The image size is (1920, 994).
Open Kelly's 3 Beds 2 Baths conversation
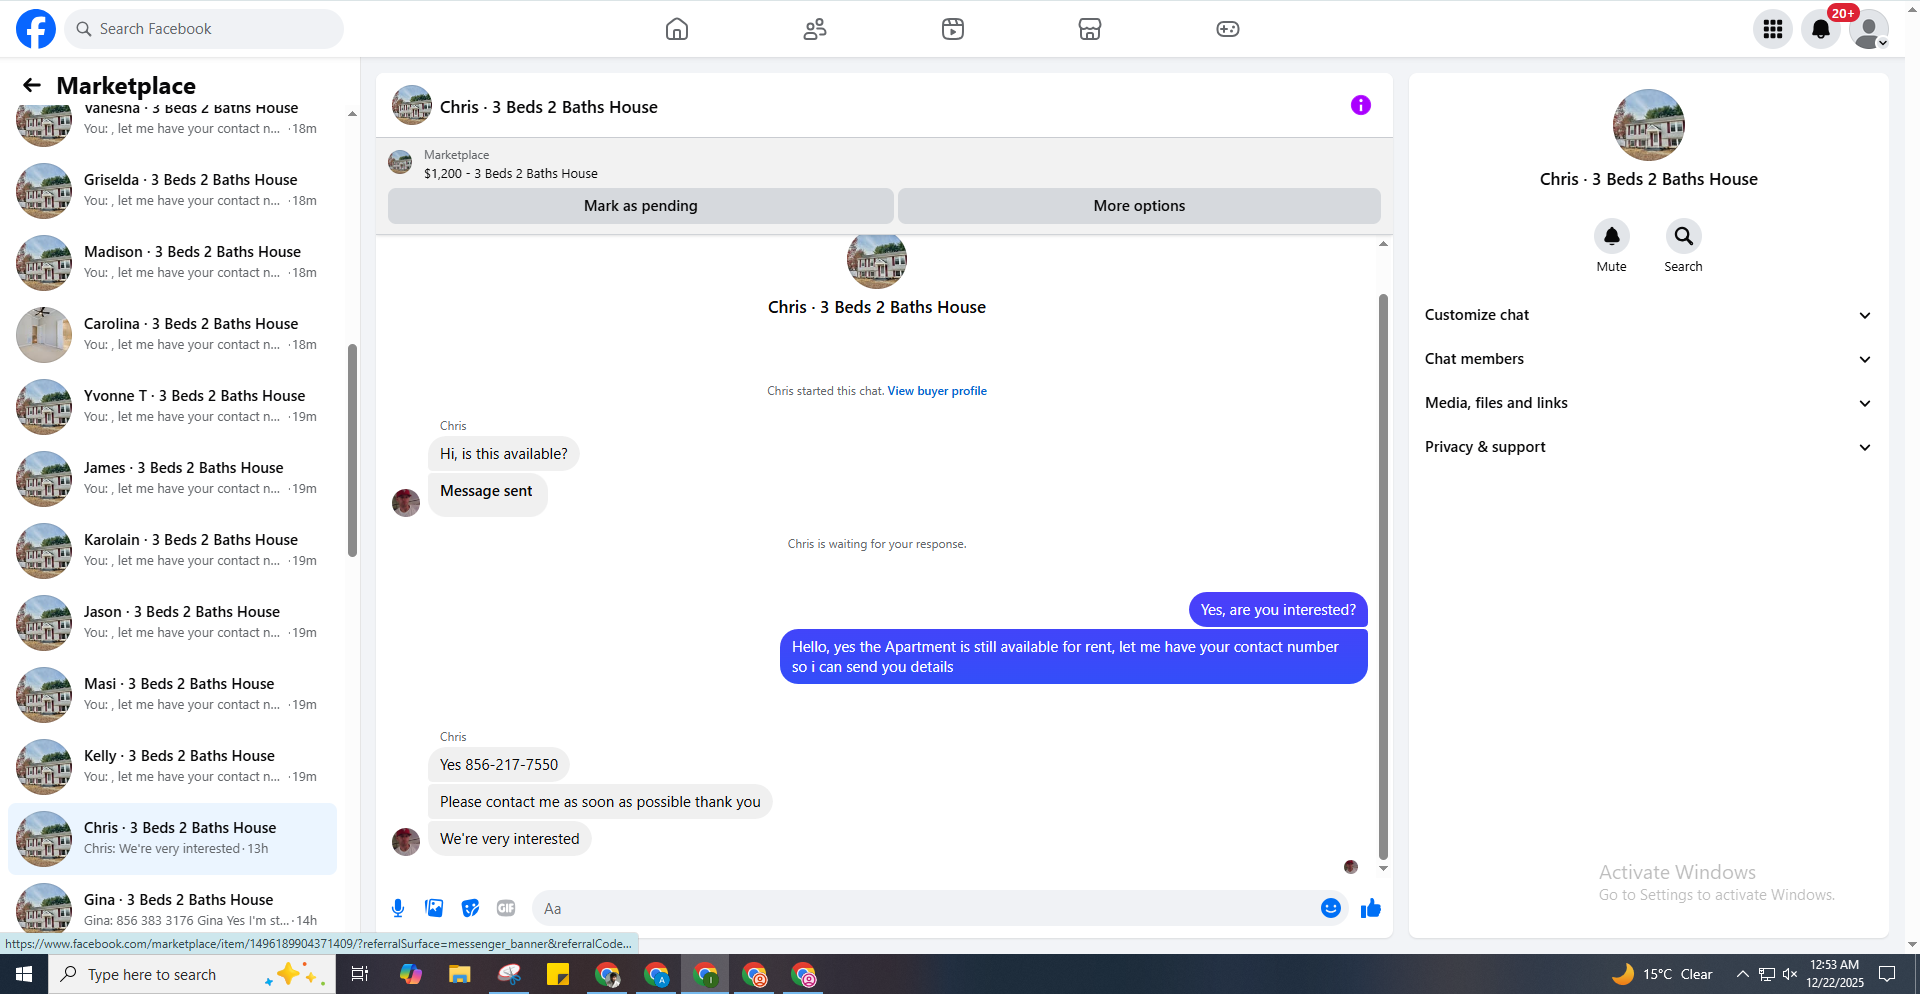pyautogui.click(x=172, y=766)
